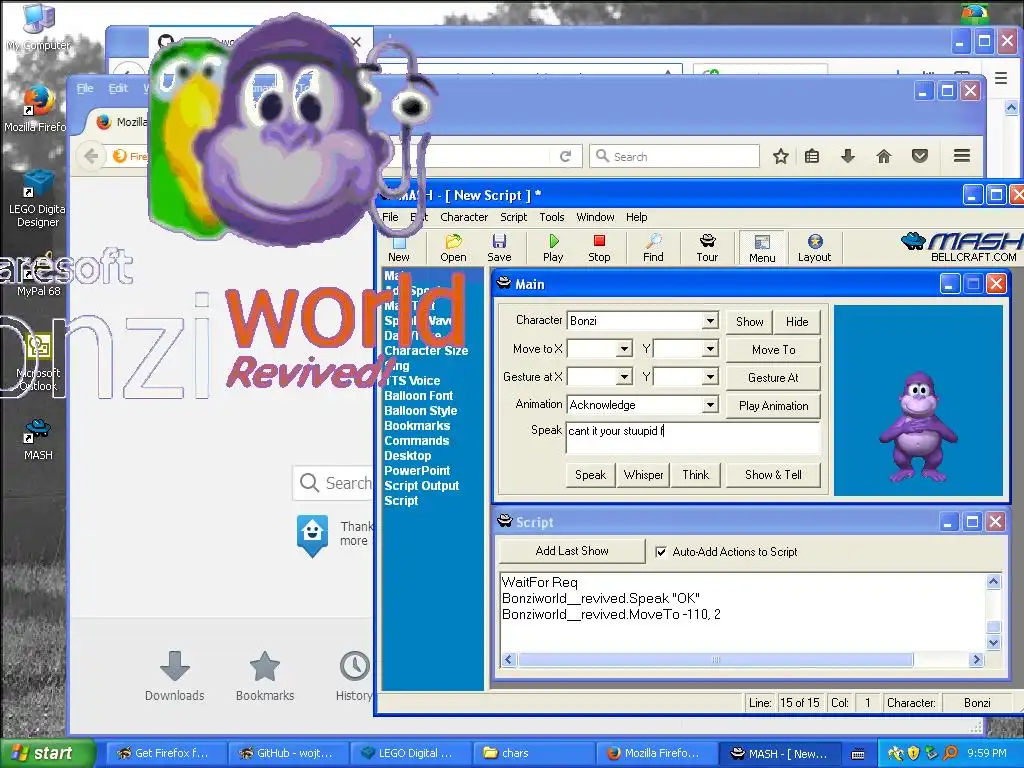1024x768 pixels.
Task: Switch to the GitHub taskbar item
Action: pyautogui.click(x=289, y=753)
